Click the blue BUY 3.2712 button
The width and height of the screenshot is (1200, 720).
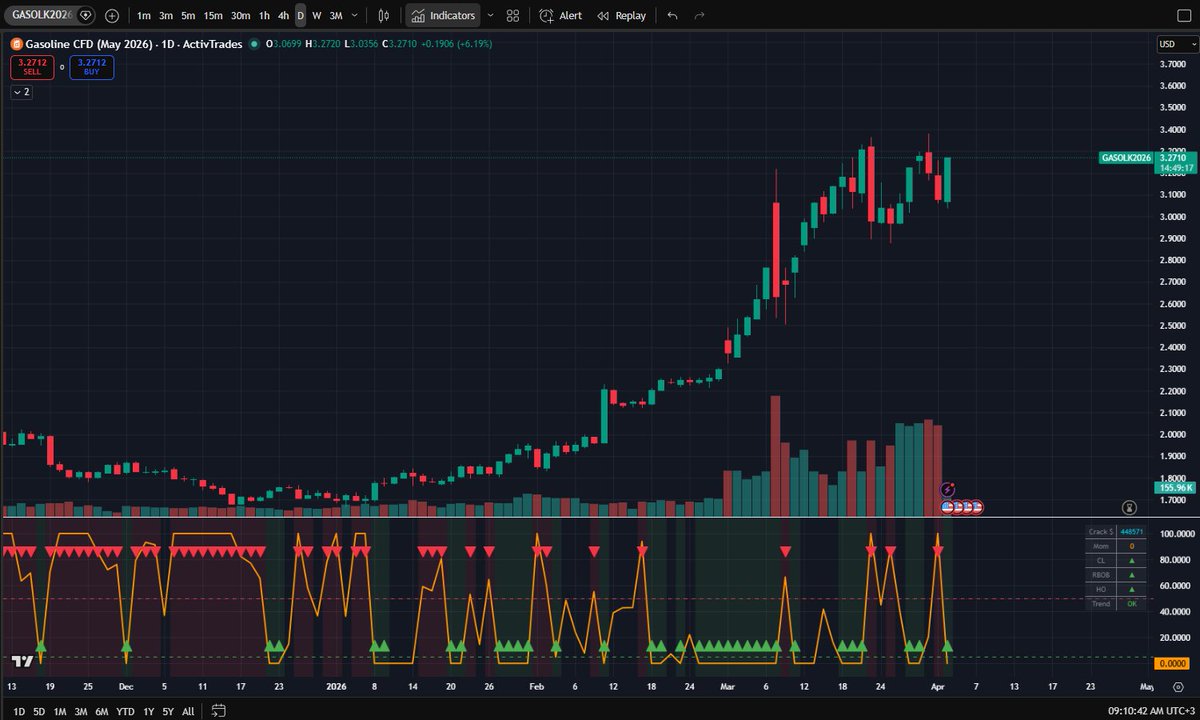click(x=92, y=67)
